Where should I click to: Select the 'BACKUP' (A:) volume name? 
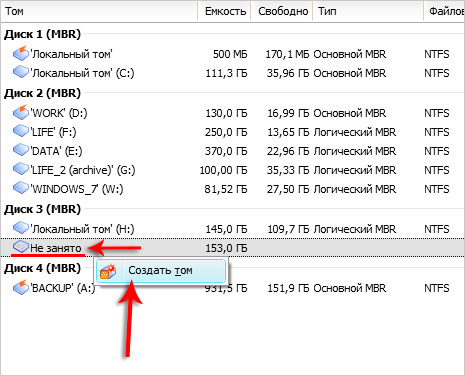(x=63, y=288)
